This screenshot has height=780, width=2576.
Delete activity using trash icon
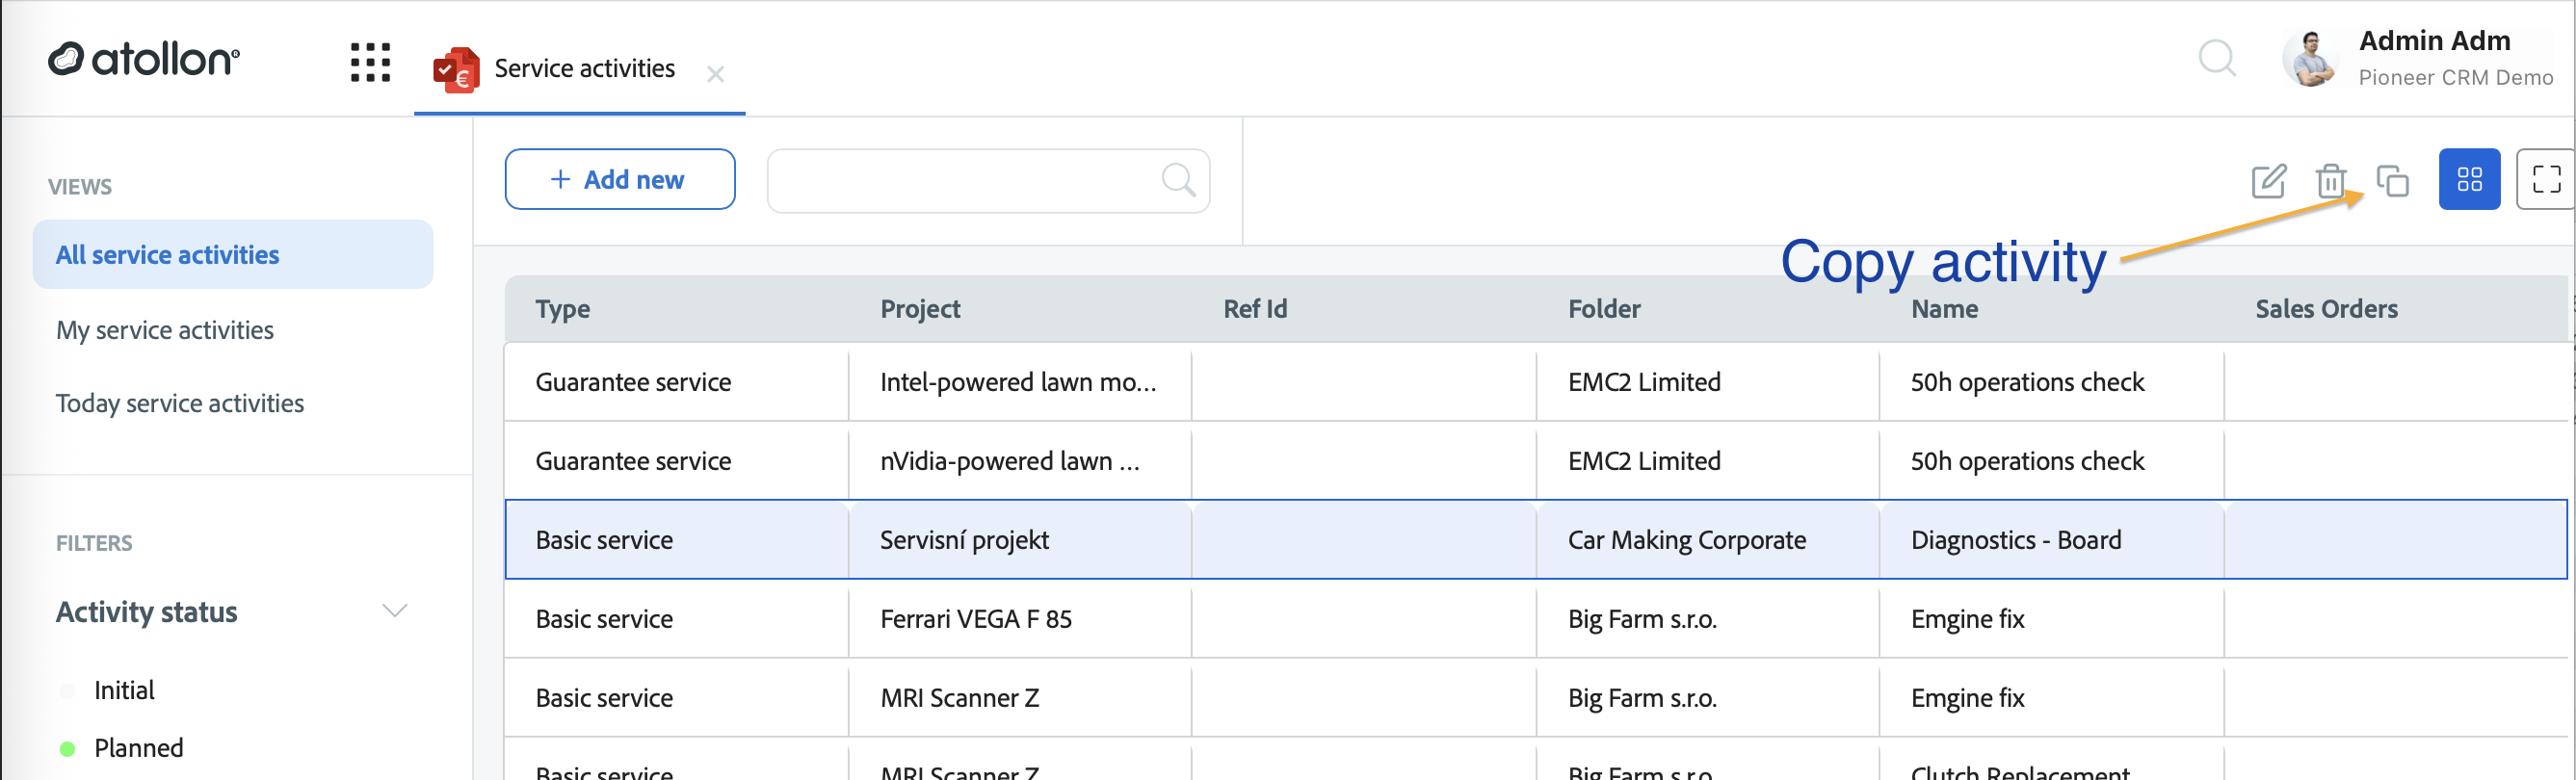click(x=2330, y=181)
